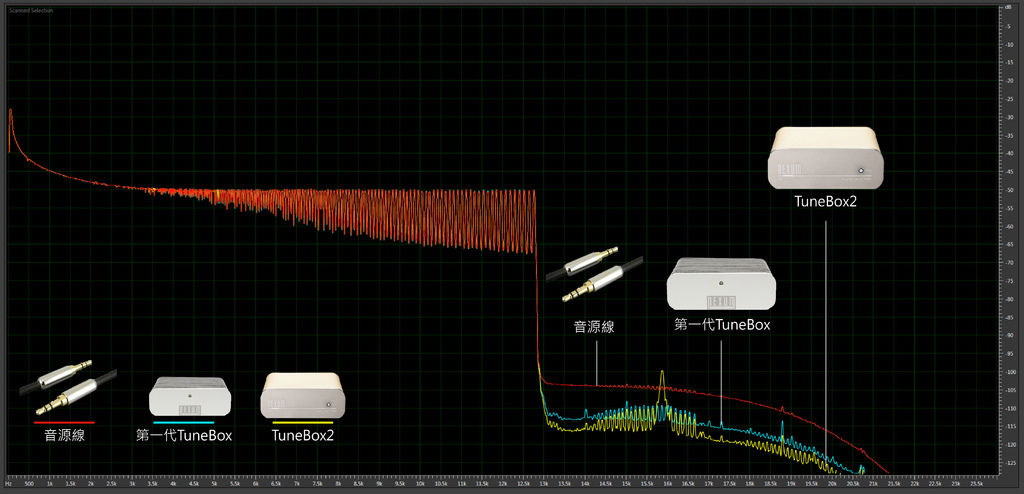Click the 20k mark on the frequency ruler
1024x494 pixels.
click(x=832, y=484)
